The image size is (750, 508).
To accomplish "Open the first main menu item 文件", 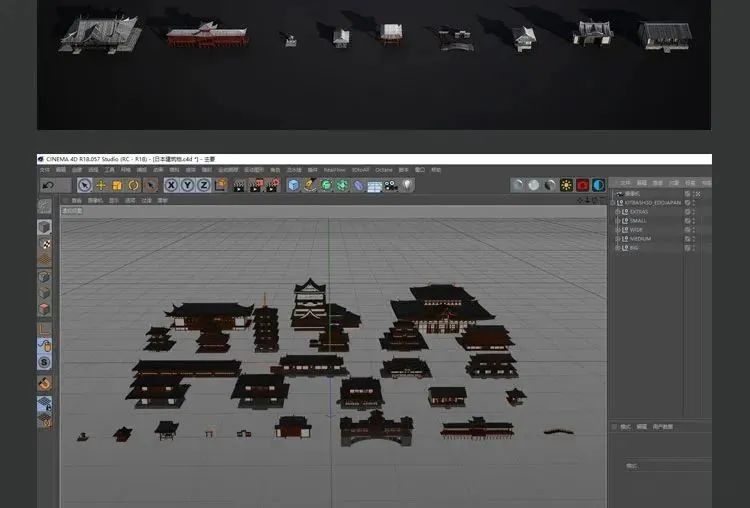I will pyautogui.click(x=44, y=170).
